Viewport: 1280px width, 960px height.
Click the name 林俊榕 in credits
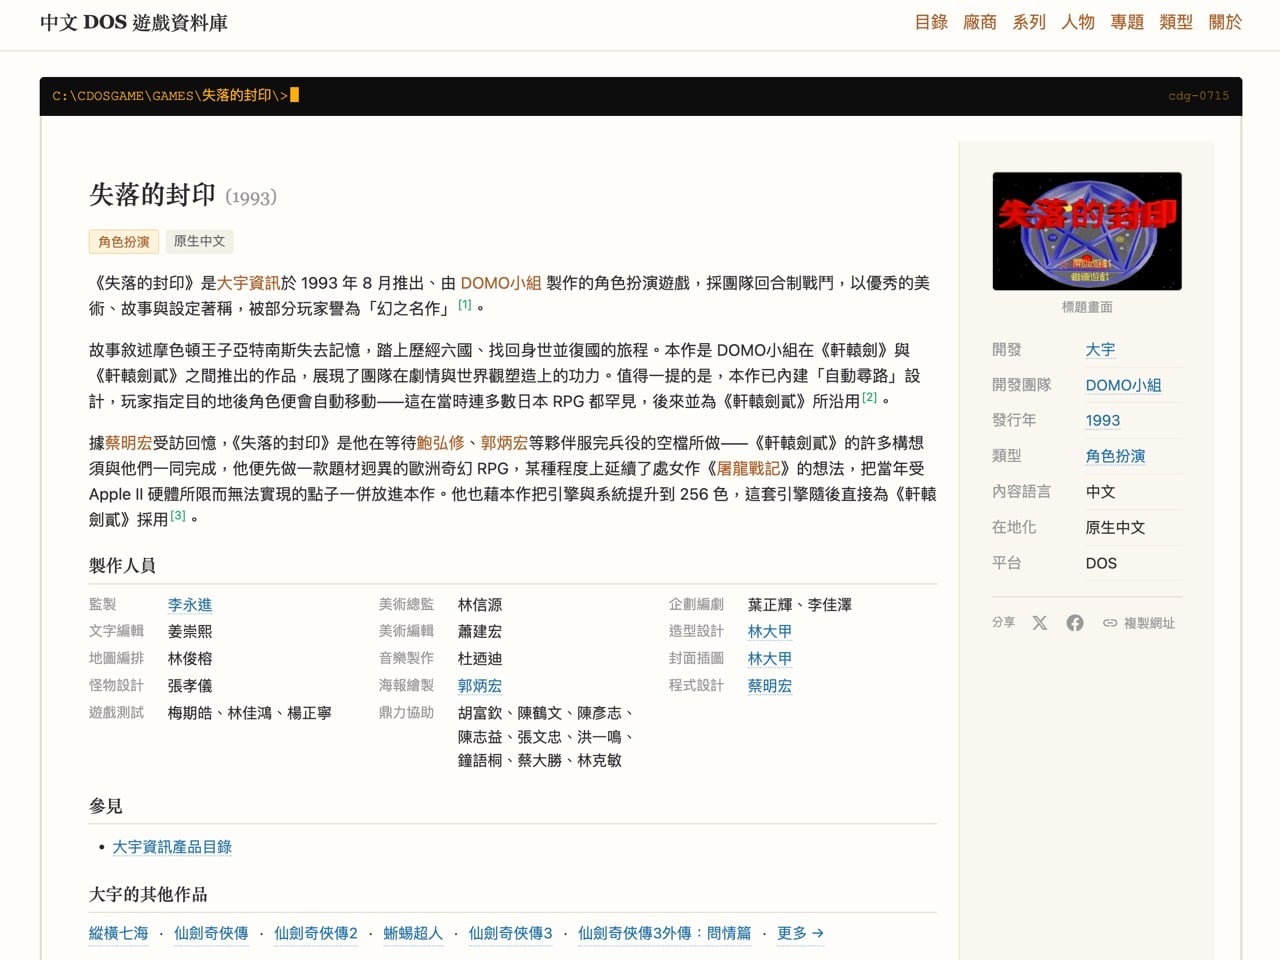click(190, 659)
